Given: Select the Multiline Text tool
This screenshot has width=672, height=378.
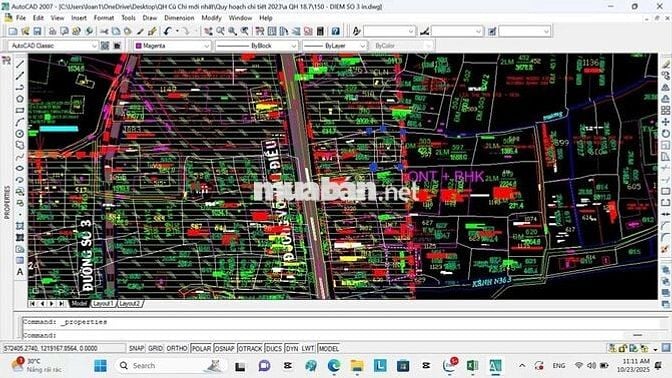Looking at the screenshot, I should (20, 272).
